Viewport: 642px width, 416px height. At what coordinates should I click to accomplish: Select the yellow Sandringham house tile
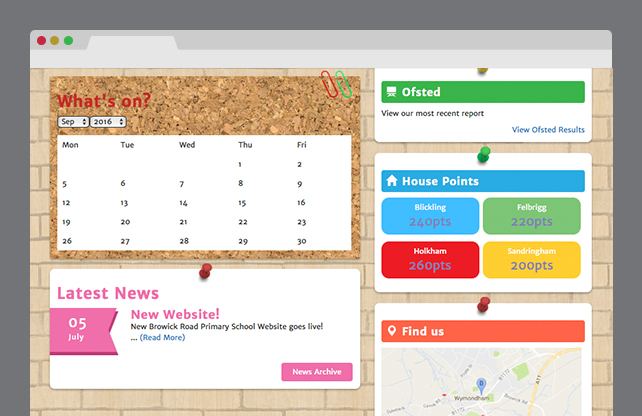click(531, 259)
